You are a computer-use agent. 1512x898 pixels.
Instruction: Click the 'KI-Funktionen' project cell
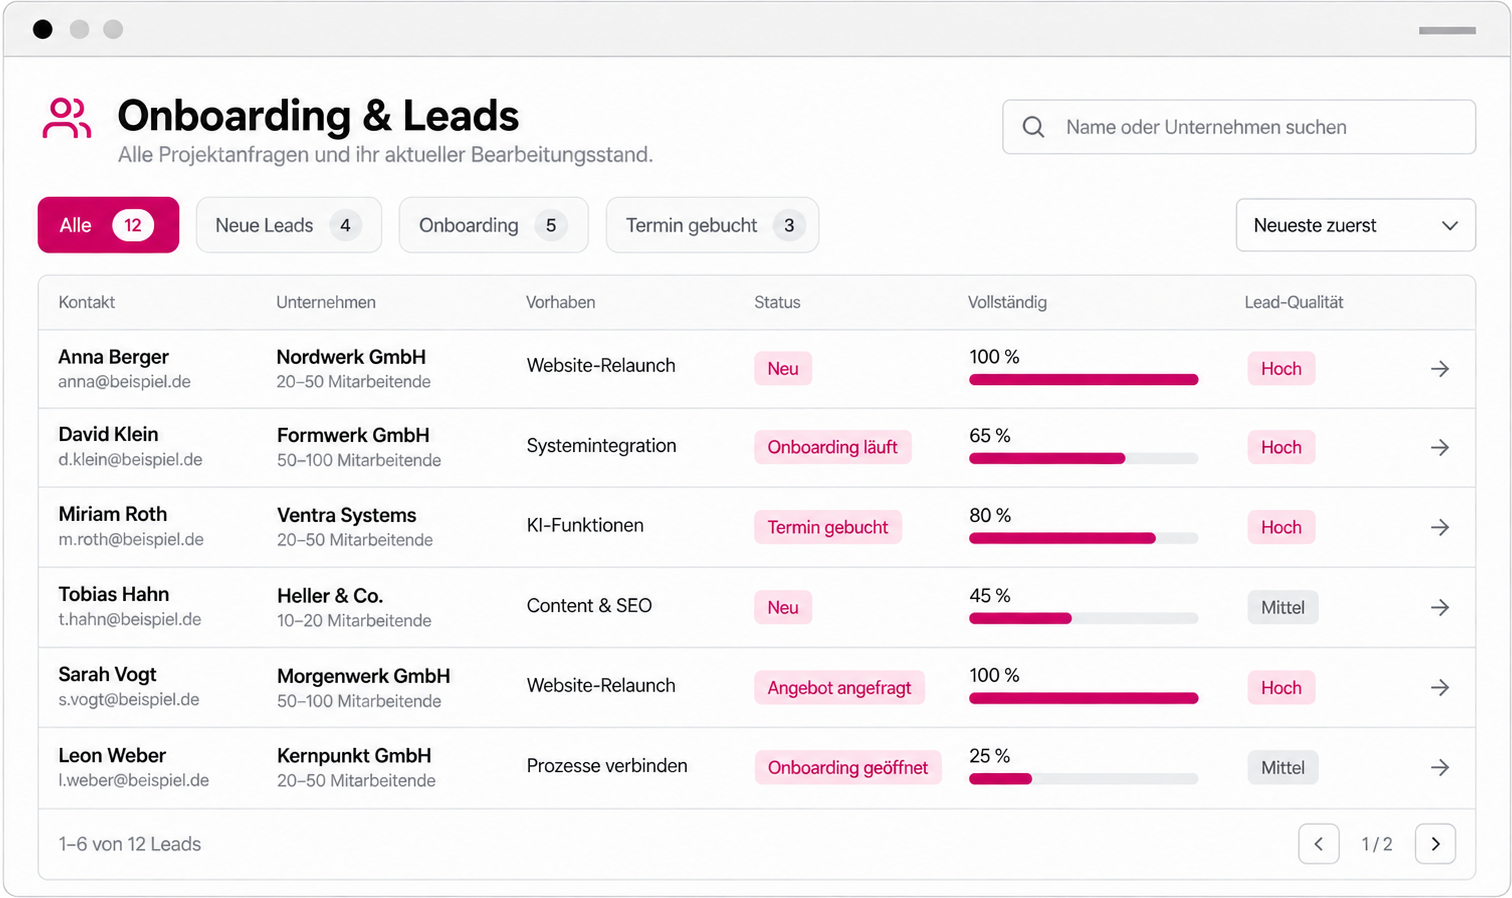click(x=585, y=525)
